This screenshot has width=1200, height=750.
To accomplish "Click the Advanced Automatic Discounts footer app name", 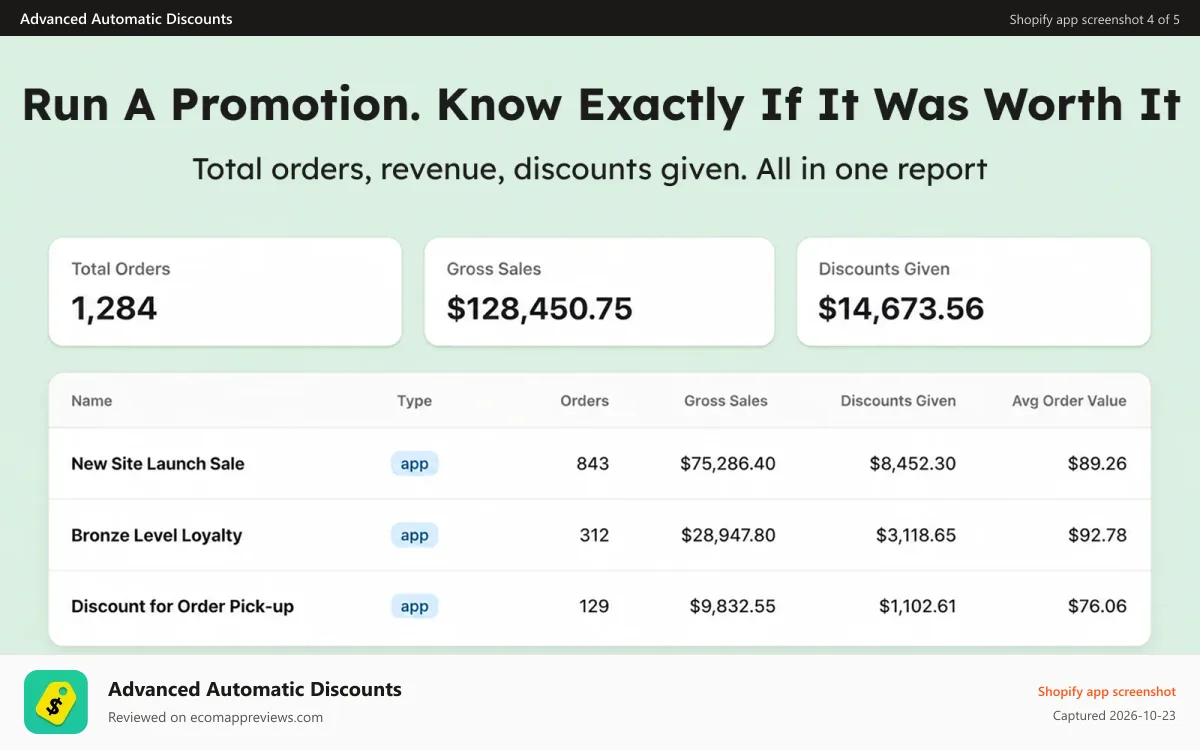I will coord(255,689).
